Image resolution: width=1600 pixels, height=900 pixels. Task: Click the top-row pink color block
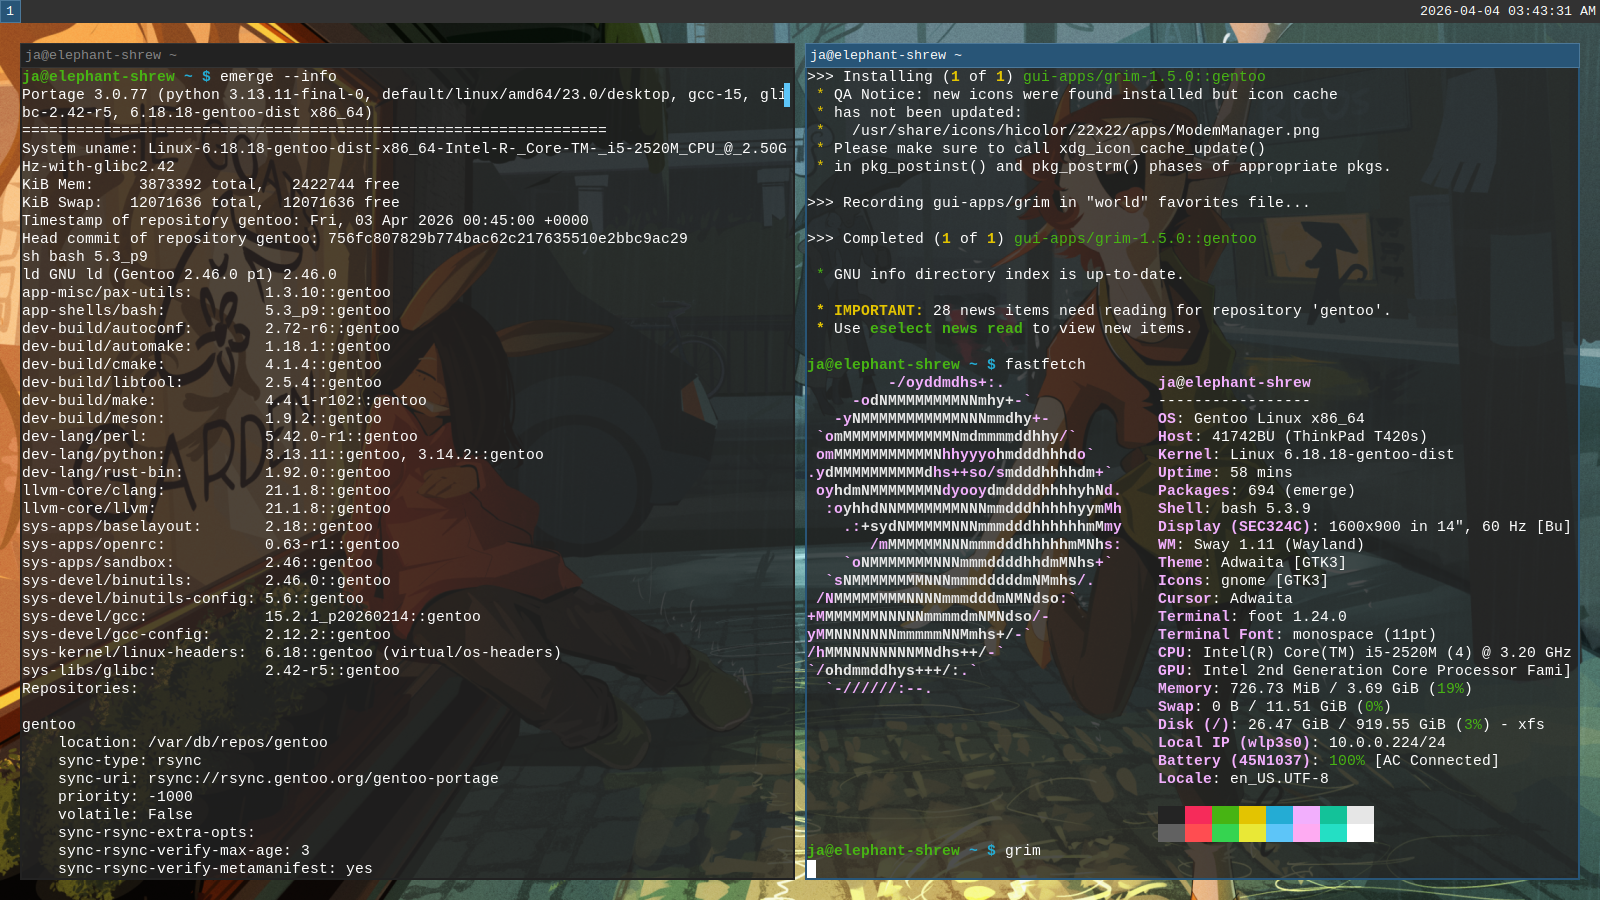coord(1306,815)
